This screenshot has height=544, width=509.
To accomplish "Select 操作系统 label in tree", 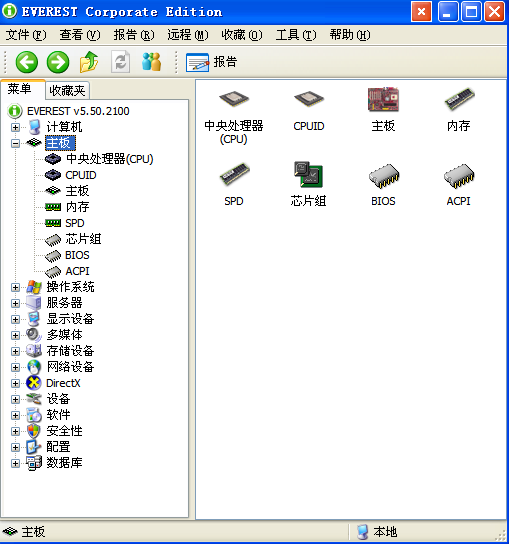I will click(x=70, y=287).
